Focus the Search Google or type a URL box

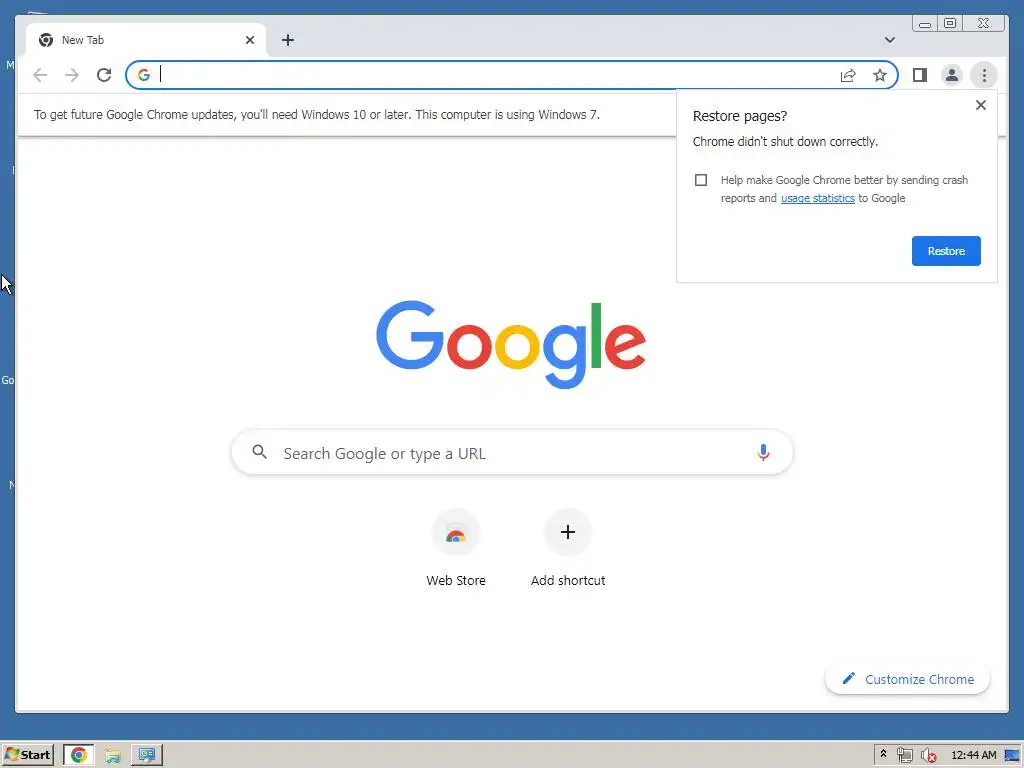(x=512, y=453)
